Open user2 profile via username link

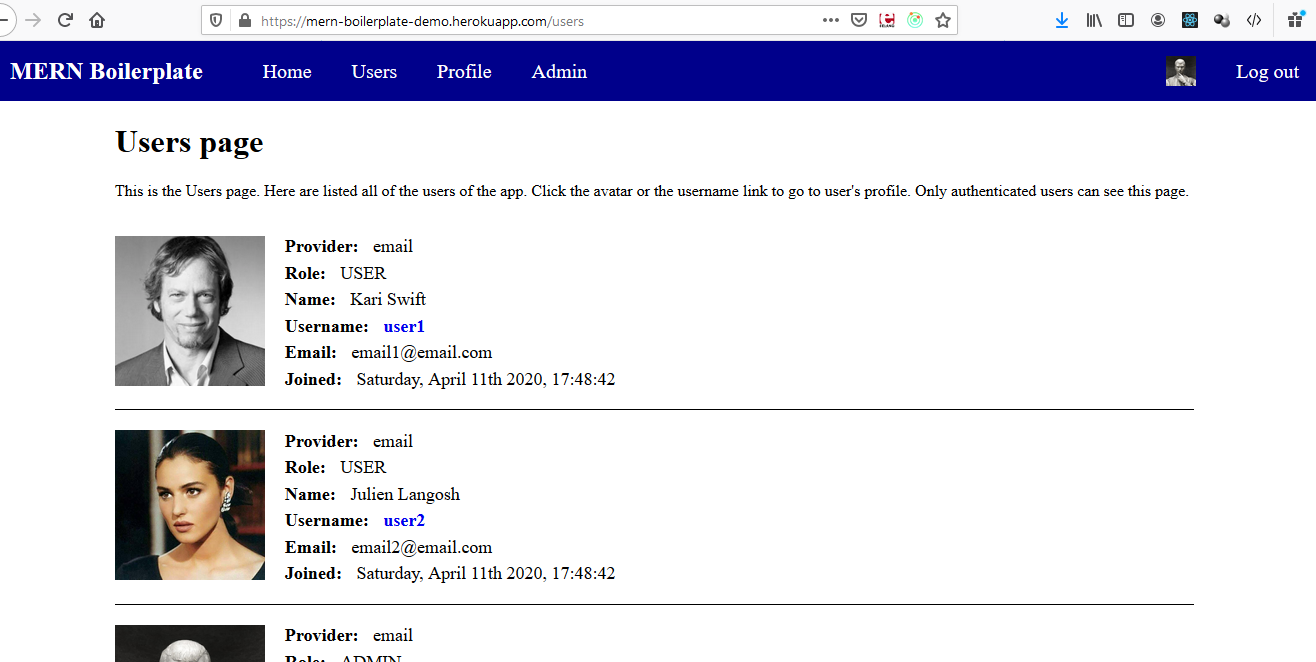pyautogui.click(x=404, y=520)
